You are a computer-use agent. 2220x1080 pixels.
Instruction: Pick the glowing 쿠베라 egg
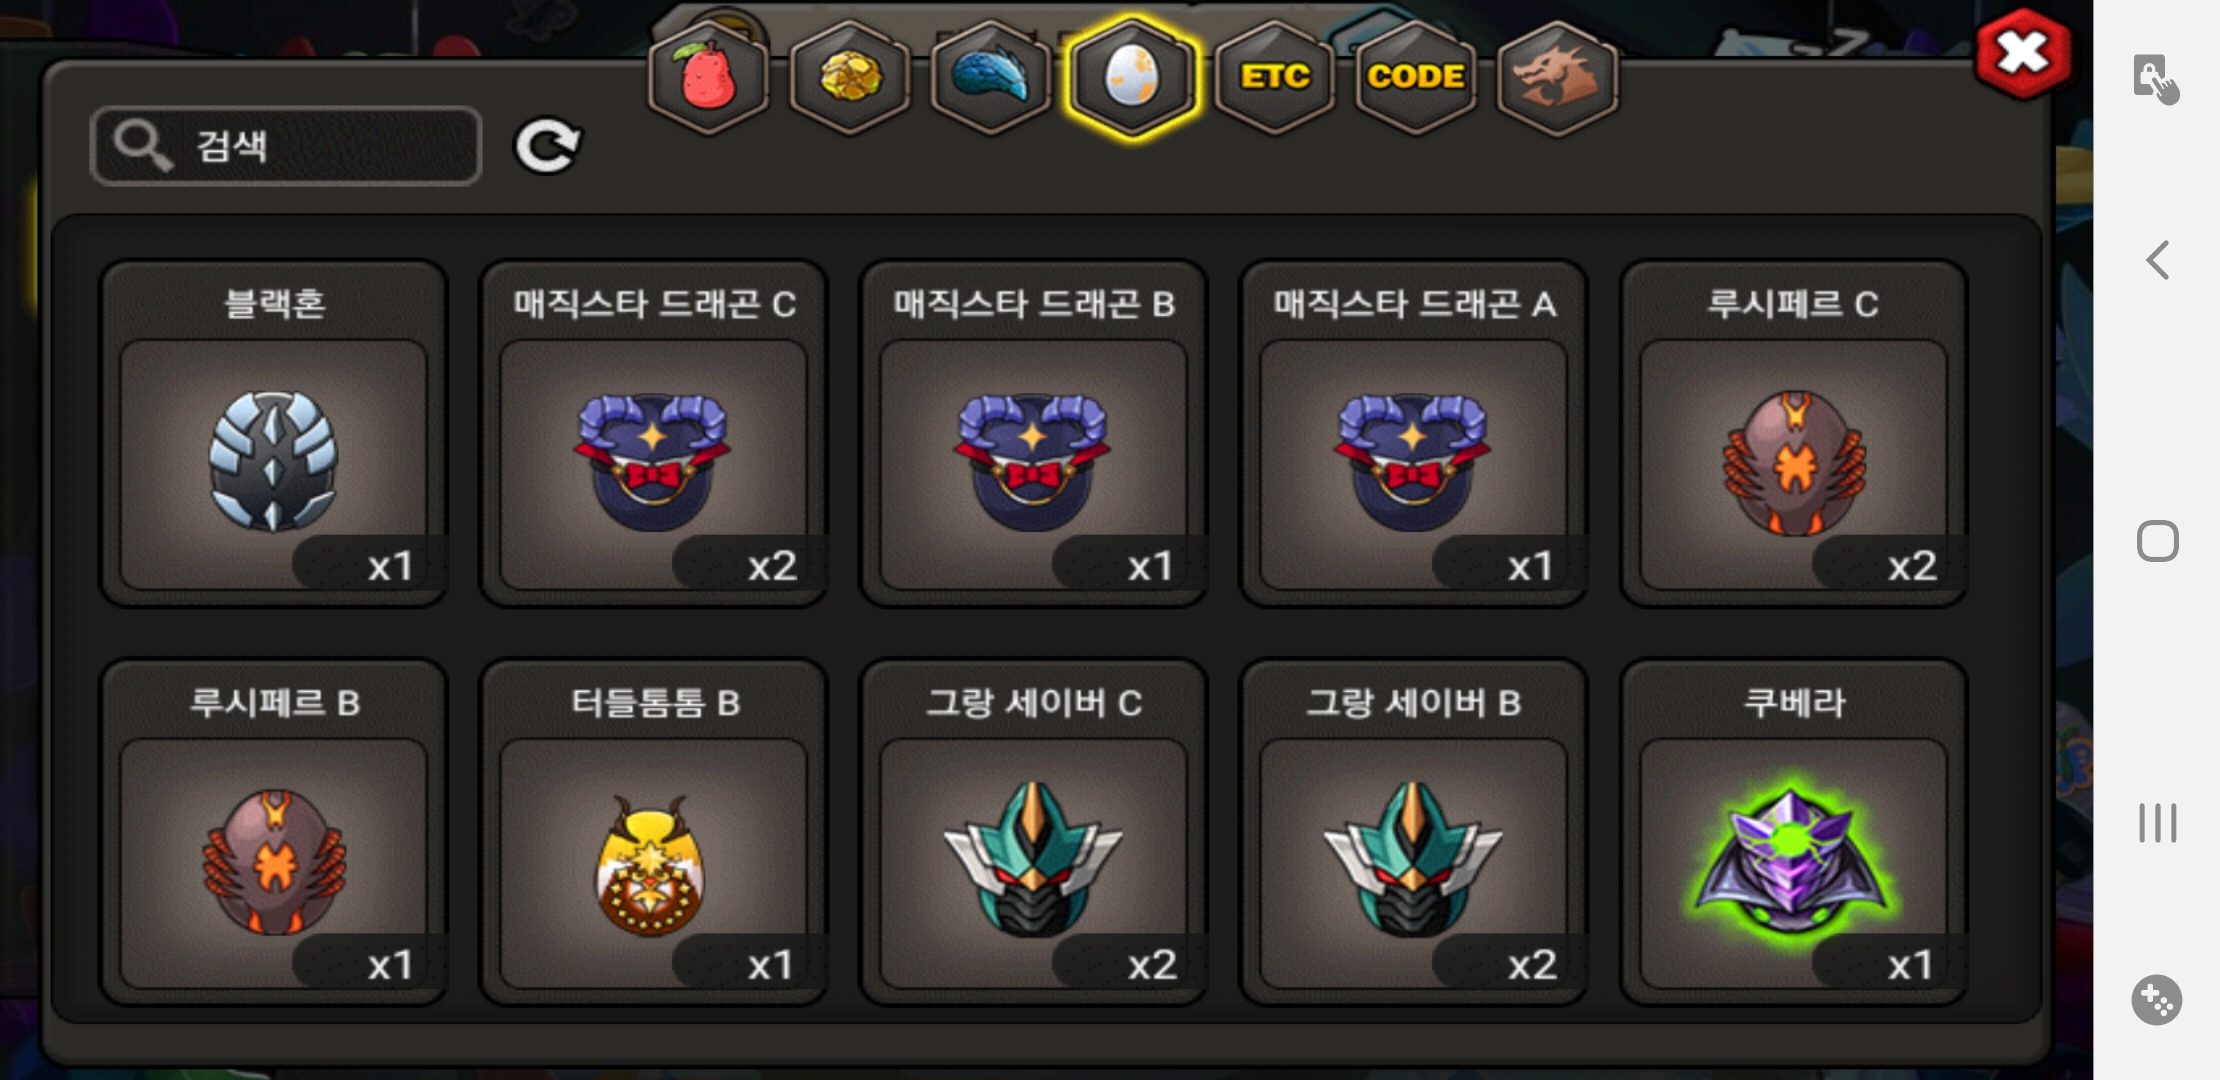coord(1793,832)
